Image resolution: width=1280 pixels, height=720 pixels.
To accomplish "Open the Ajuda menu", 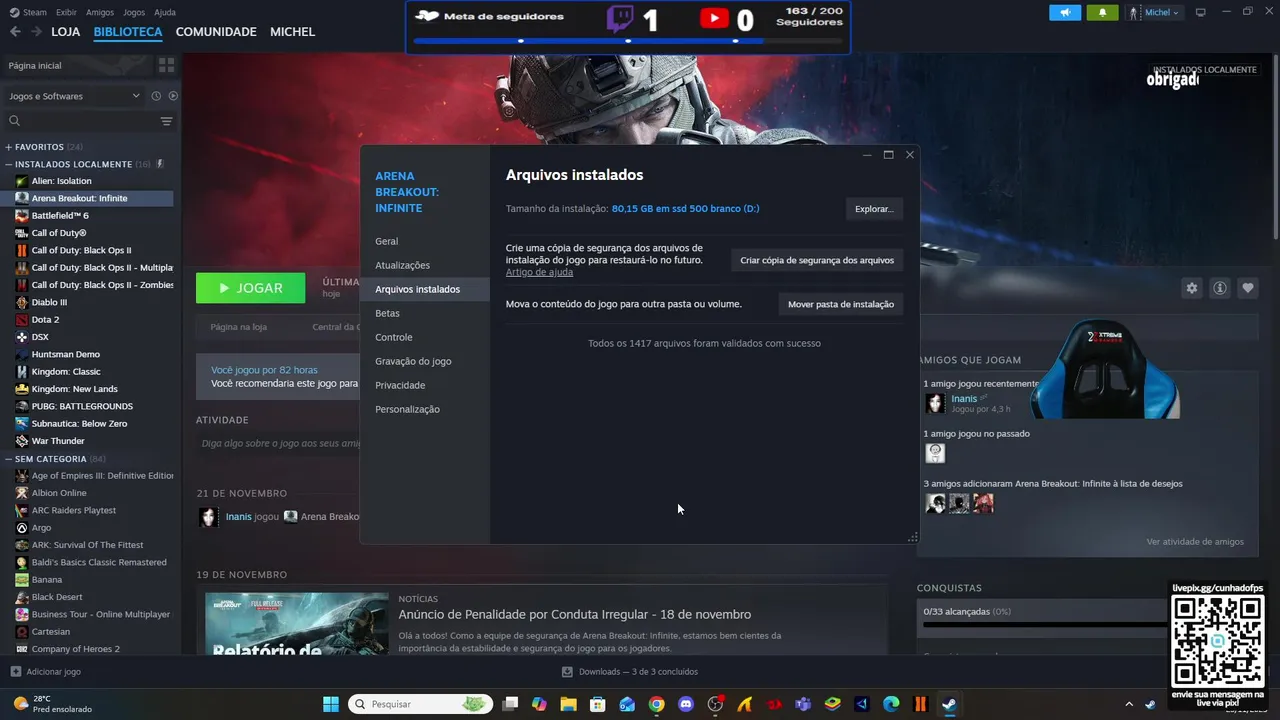I will pyautogui.click(x=165, y=12).
